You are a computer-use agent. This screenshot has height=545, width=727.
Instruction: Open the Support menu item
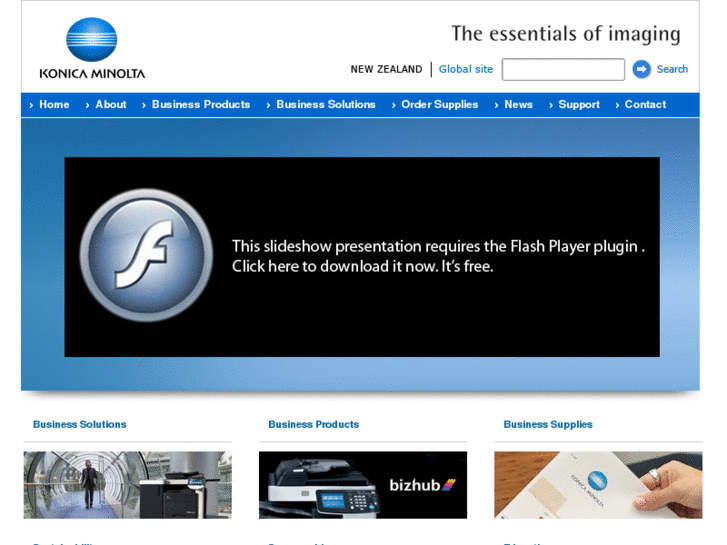click(579, 104)
